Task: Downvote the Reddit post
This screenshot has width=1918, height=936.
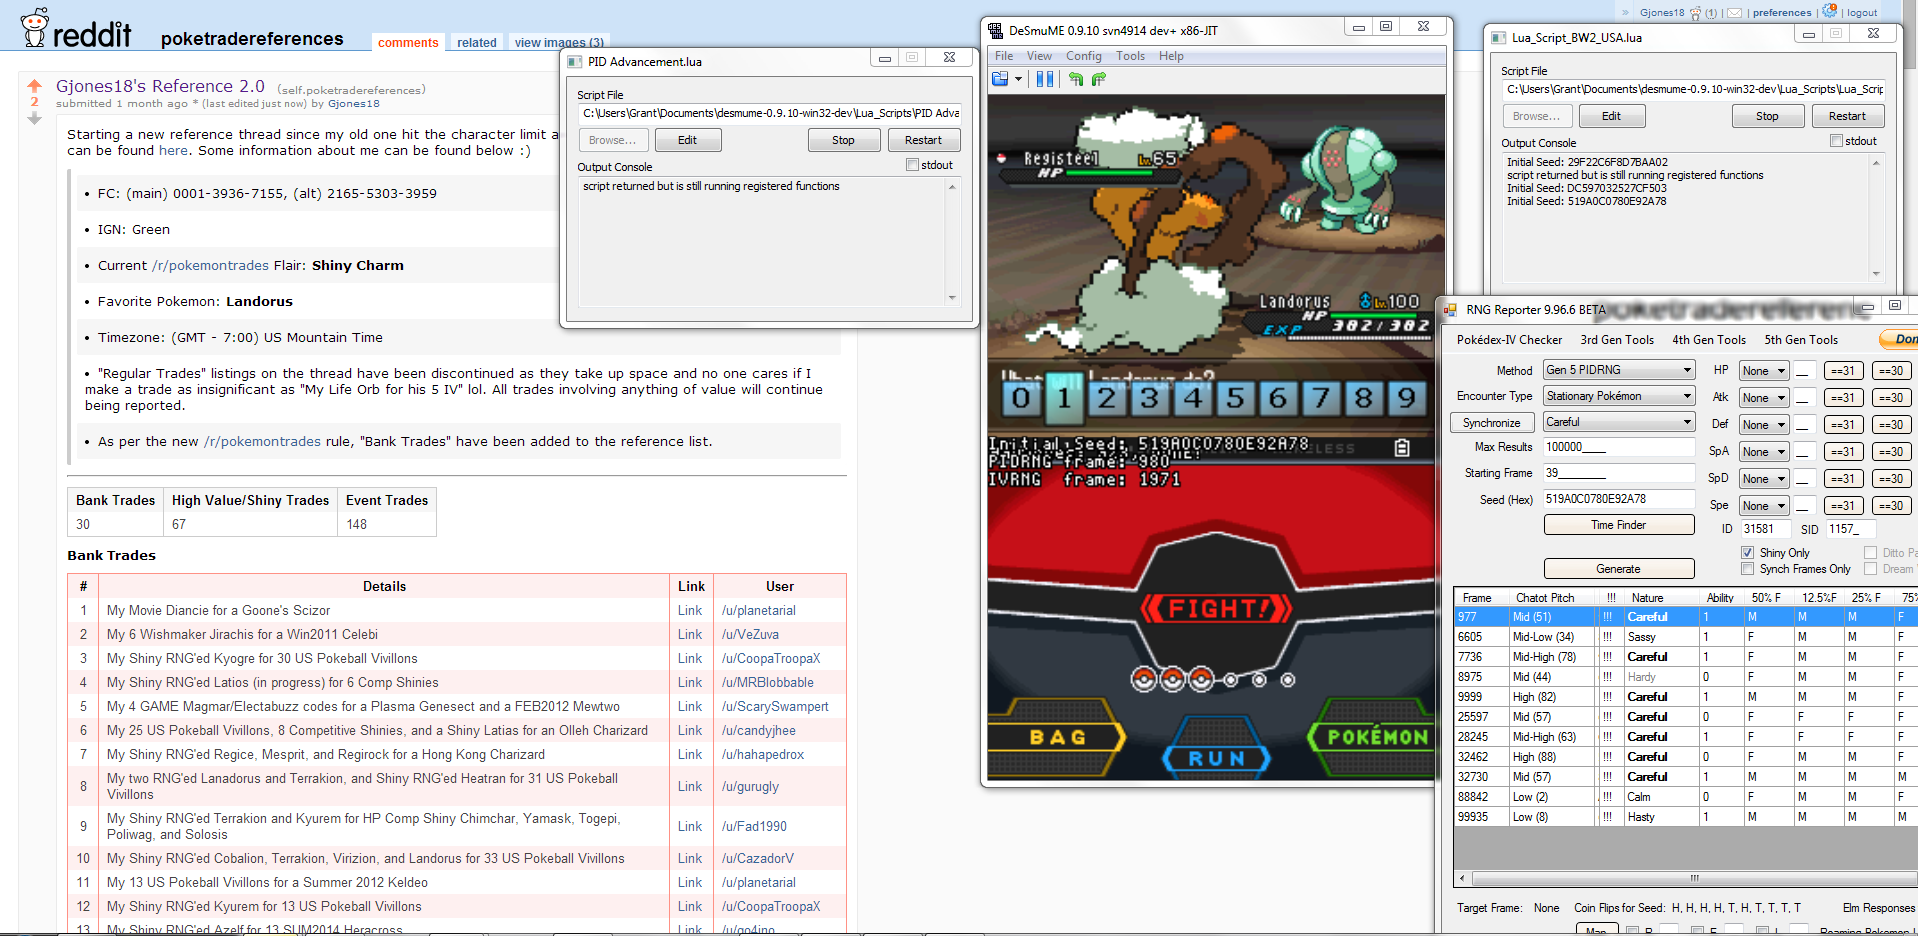Action: click(x=34, y=118)
